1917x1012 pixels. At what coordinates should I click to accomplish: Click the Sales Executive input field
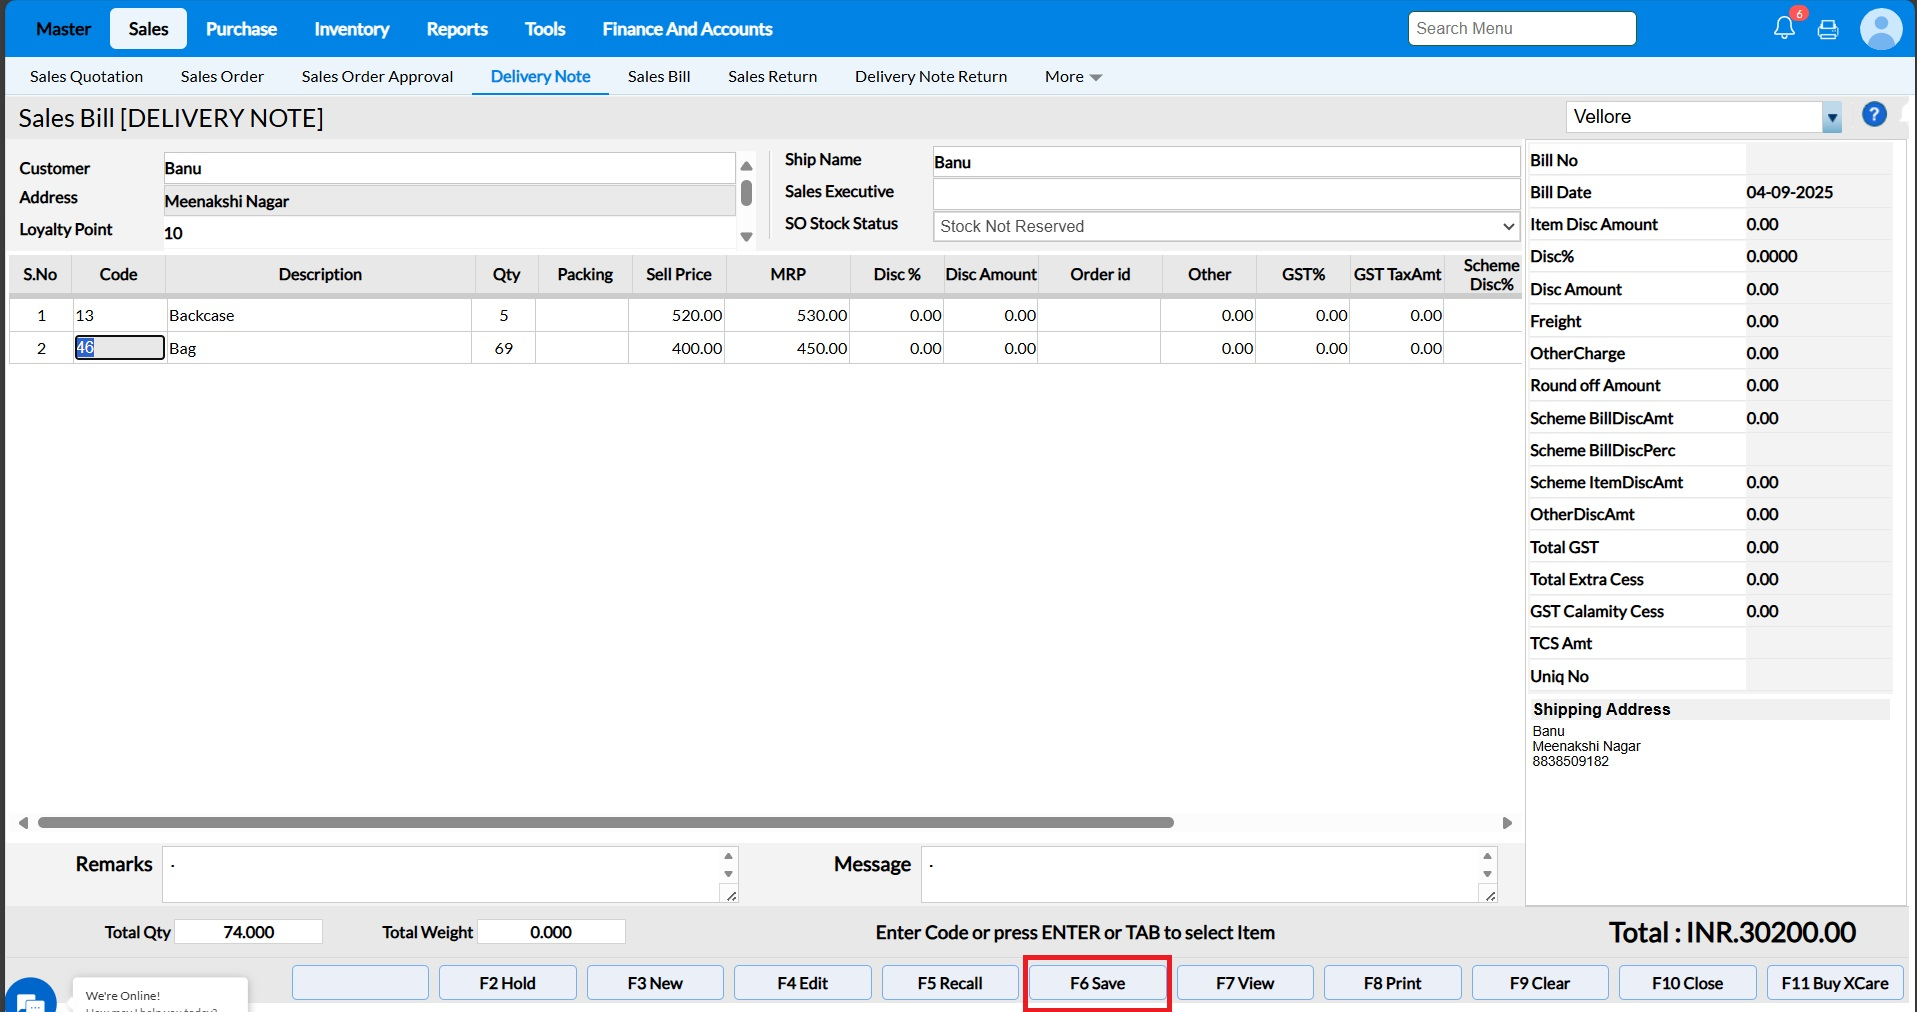1225,193
